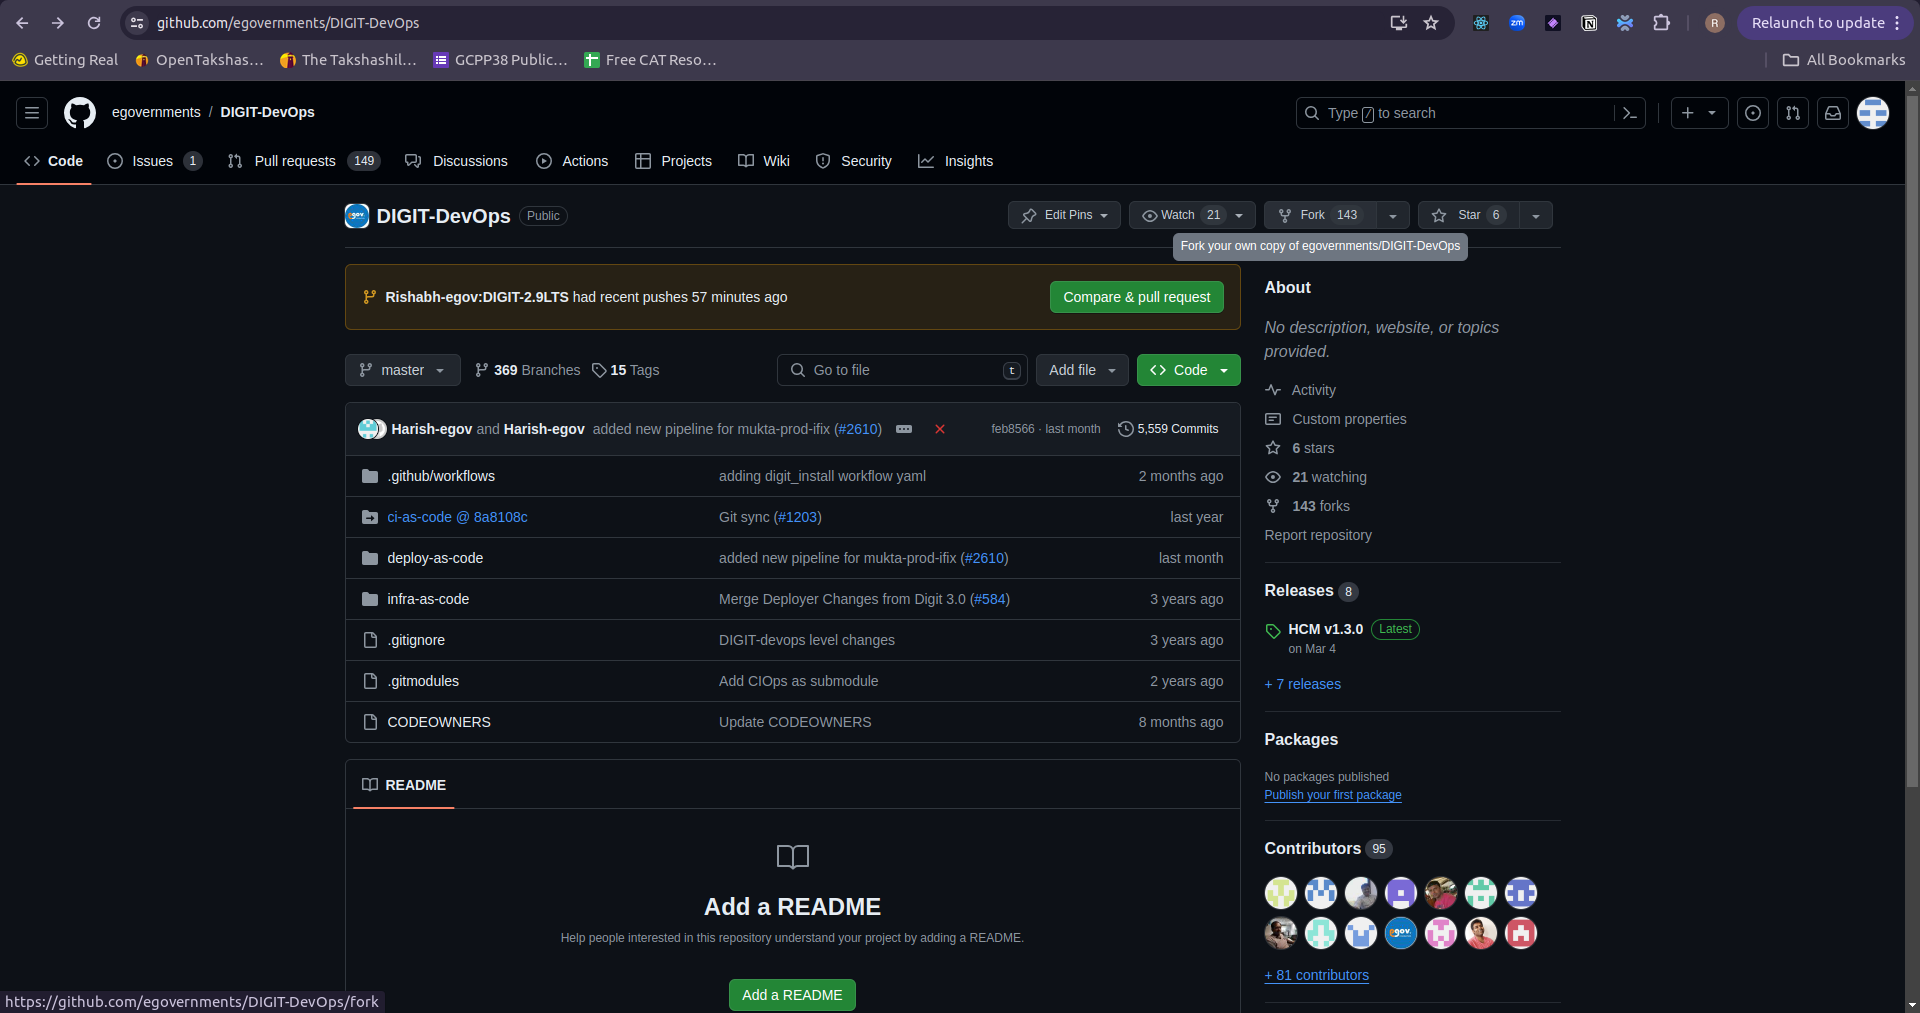Click the browser address bar URL
Viewport: 1920px width, 1013px height.
(x=288, y=23)
